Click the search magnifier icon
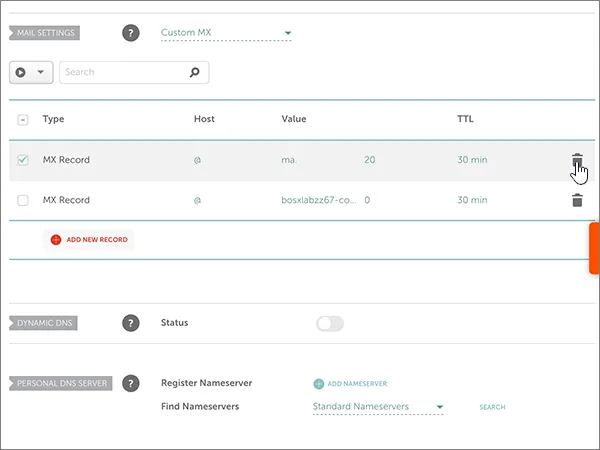Viewport: 600px width, 450px height. (x=194, y=72)
